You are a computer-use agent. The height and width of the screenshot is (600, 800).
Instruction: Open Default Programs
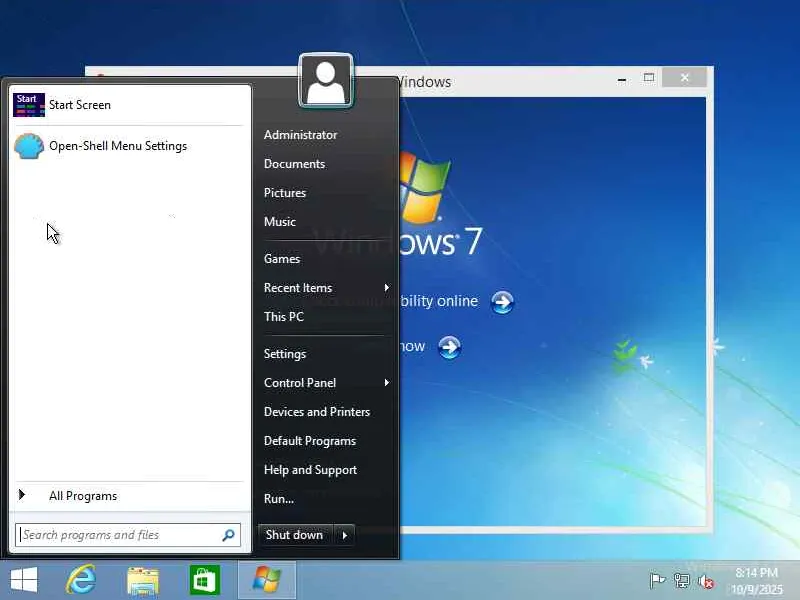[310, 441]
